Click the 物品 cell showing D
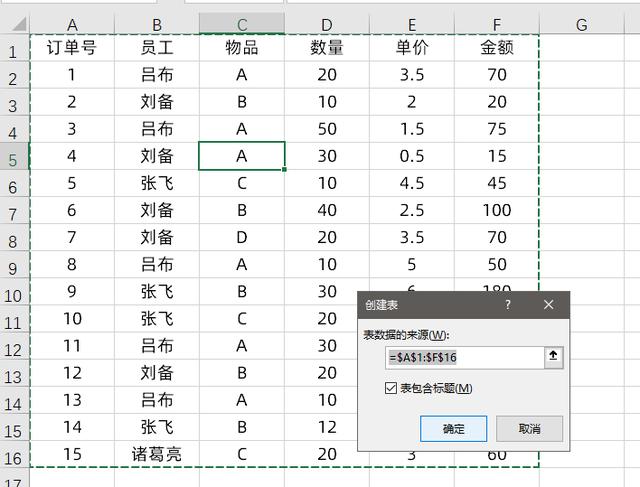The image size is (640, 487). coord(242,237)
